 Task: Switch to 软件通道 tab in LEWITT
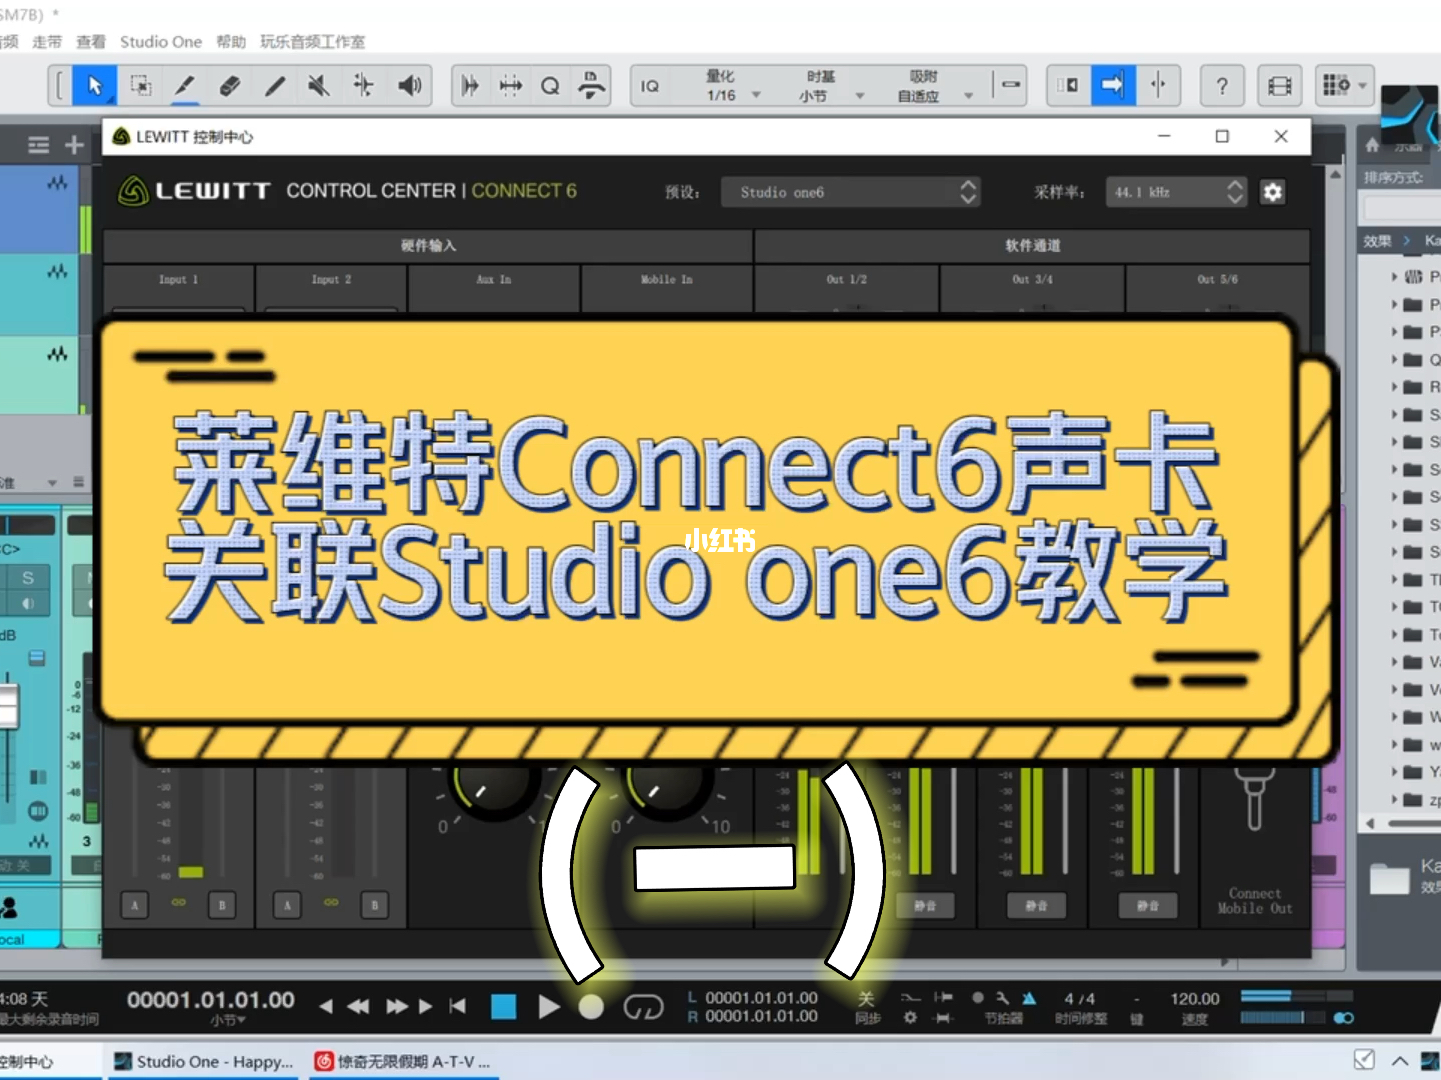[1032, 245]
